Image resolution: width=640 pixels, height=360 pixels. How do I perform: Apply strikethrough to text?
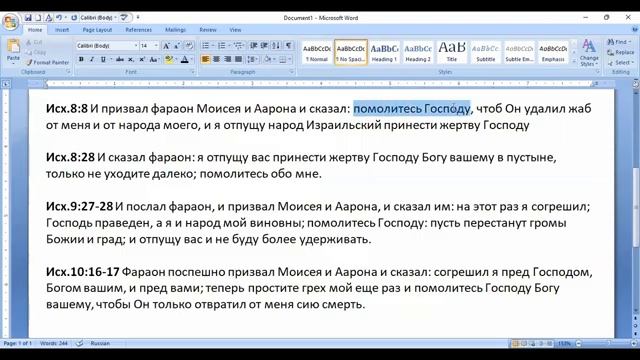point(120,60)
